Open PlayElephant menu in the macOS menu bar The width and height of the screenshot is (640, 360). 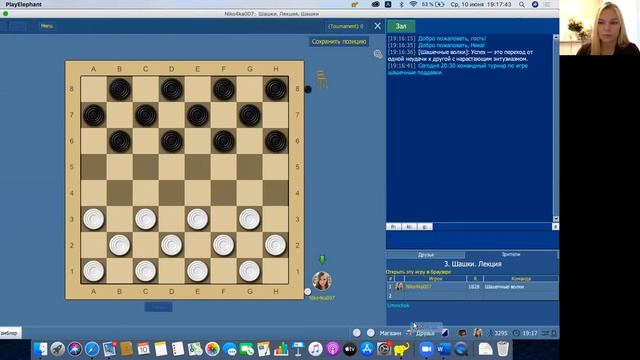point(23,4)
